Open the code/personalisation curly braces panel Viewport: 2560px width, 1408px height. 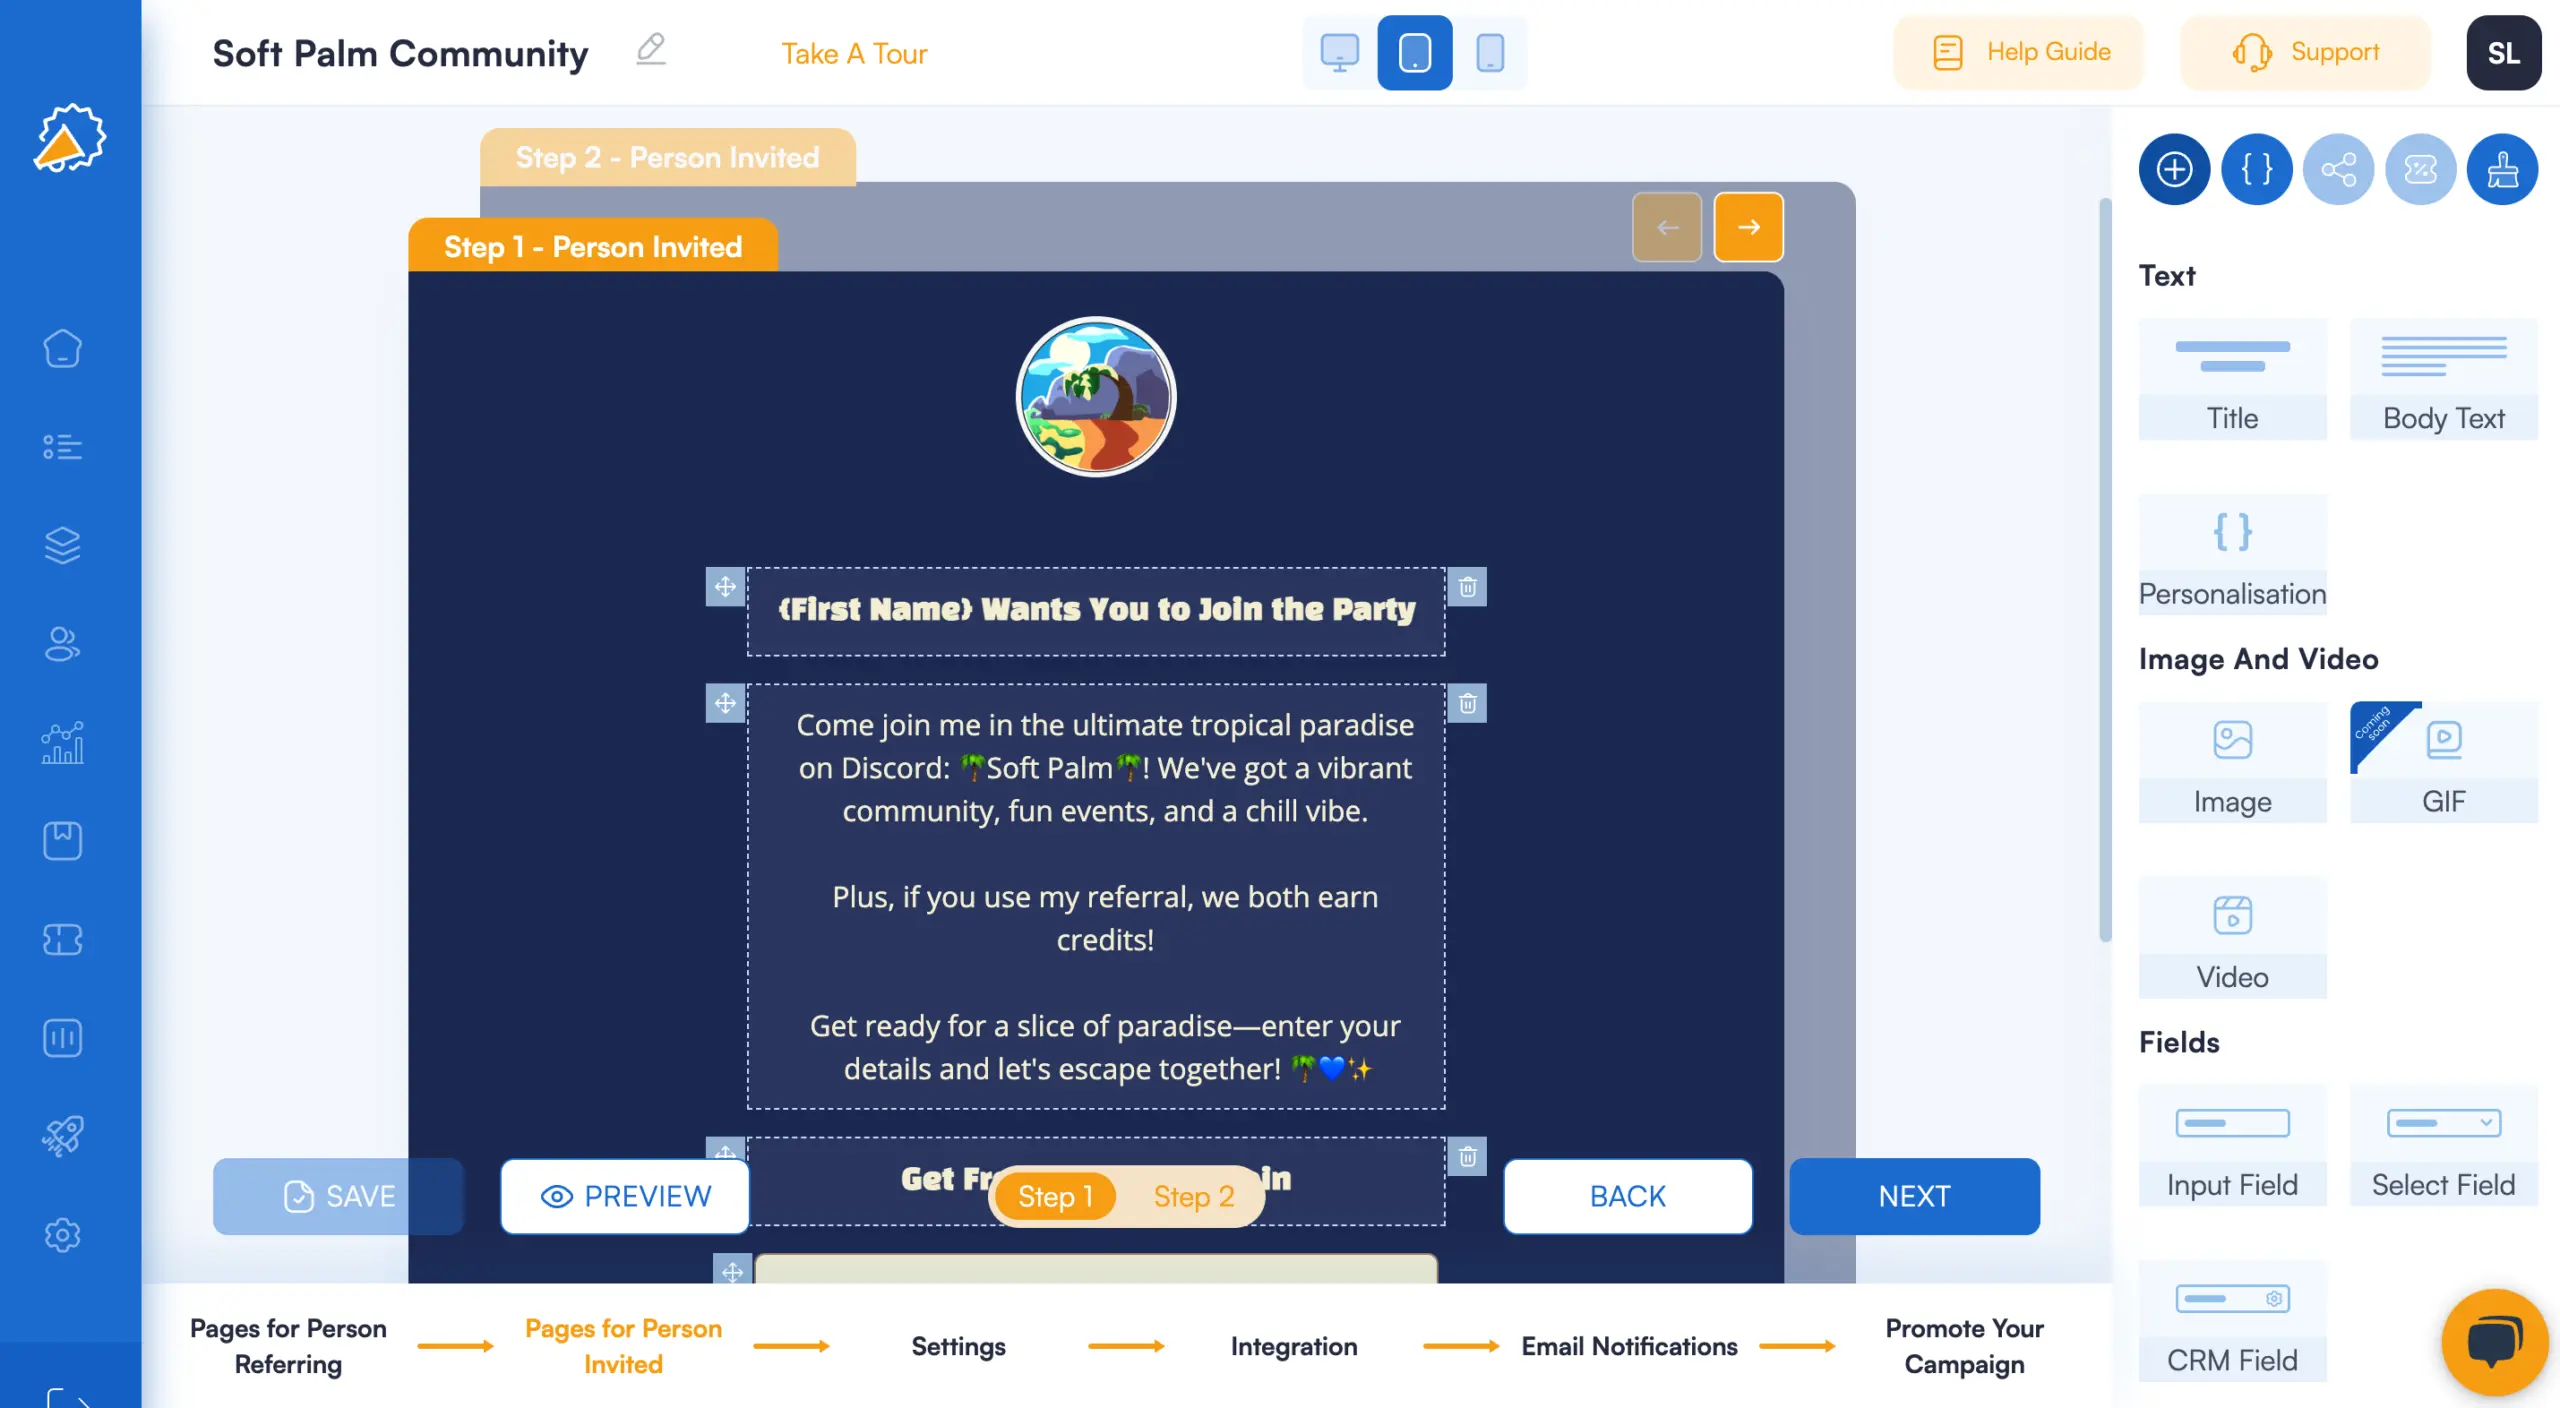point(2257,168)
